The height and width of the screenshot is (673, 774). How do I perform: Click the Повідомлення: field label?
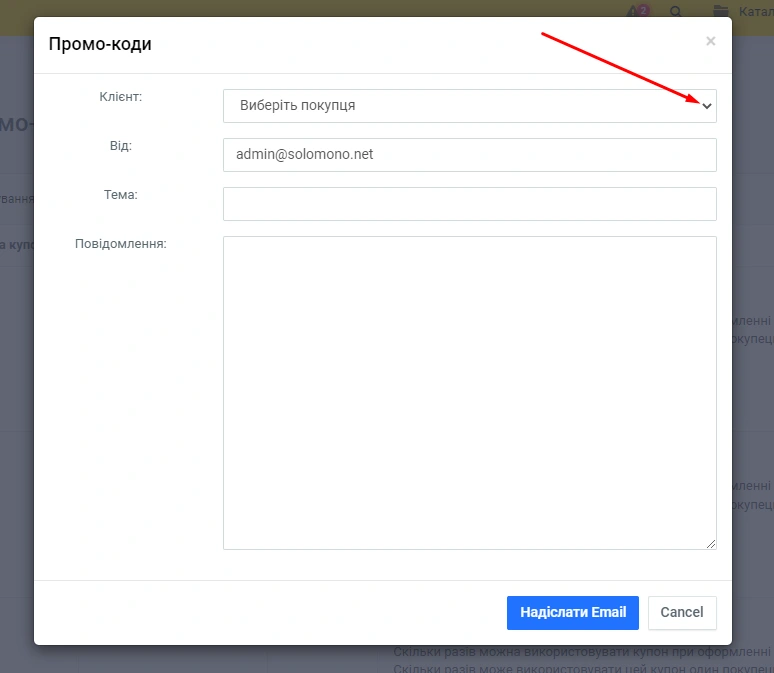(121, 244)
